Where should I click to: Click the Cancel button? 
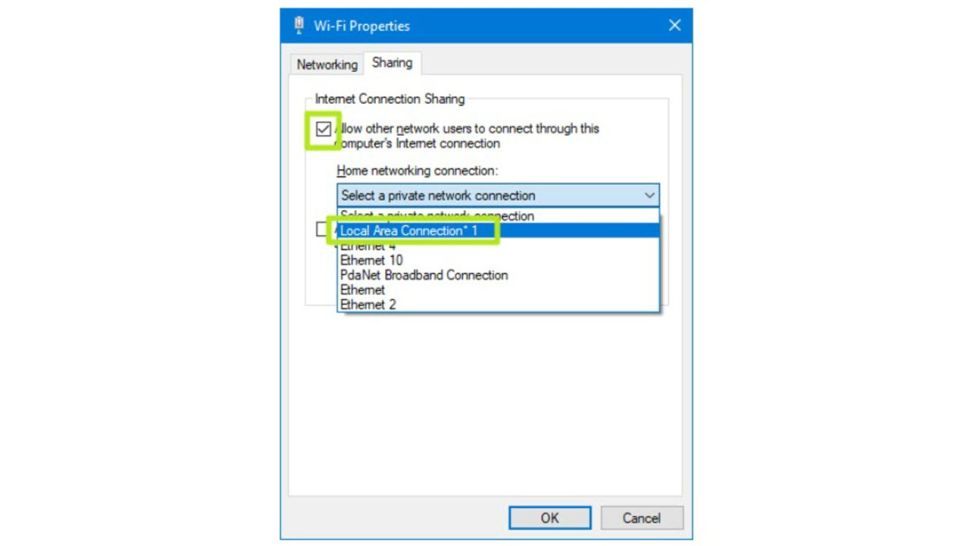coord(642,518)
